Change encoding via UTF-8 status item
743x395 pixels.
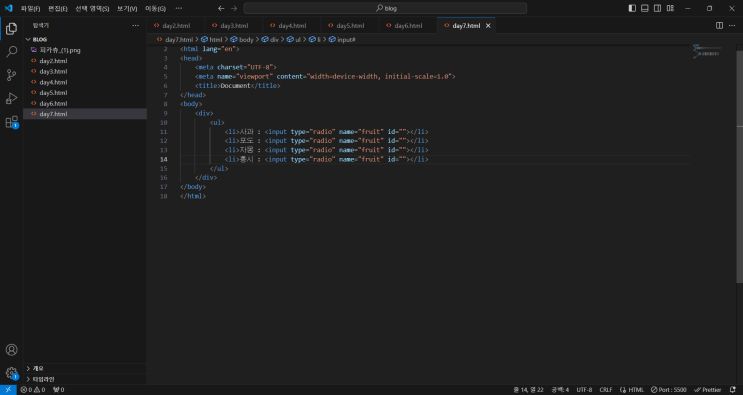[584, 390]
